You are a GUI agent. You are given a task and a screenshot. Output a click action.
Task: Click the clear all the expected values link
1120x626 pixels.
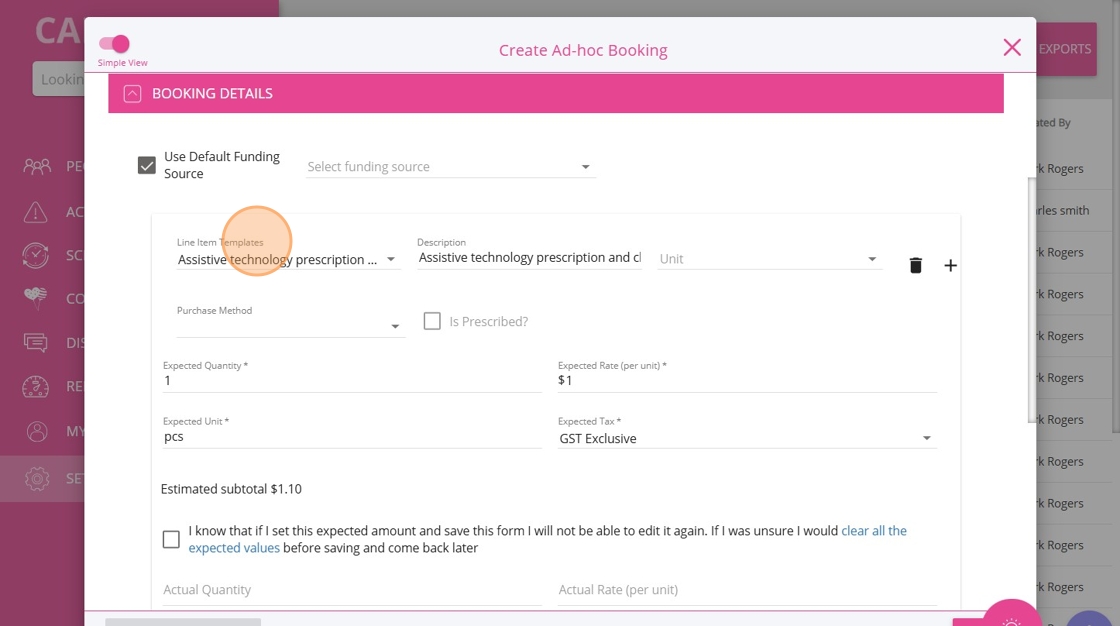[873, 531]
